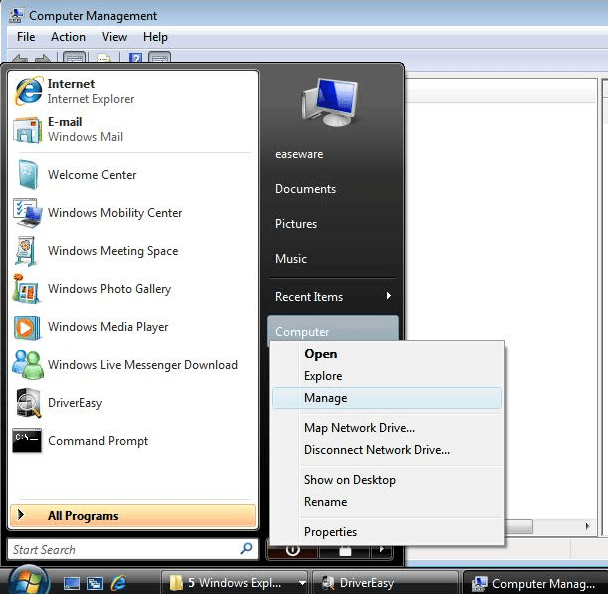Select Manage from the context menu

387,398
